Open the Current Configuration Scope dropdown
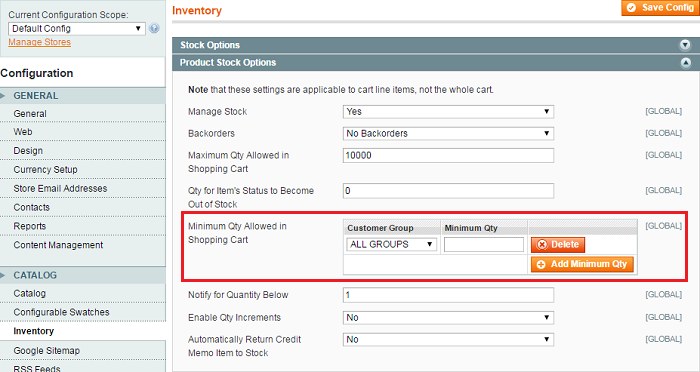Viewport: 700px width, 372px height. (77, 29)
